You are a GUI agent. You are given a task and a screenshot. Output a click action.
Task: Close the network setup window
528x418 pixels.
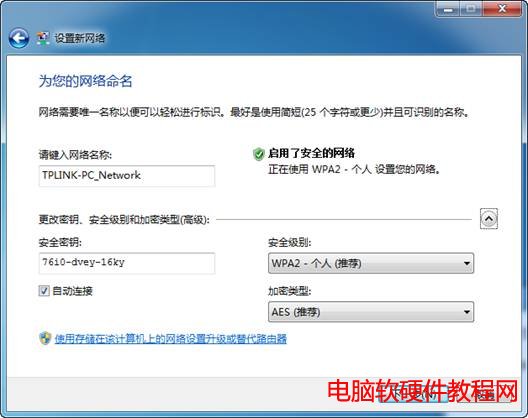click(x=502, y=8)
